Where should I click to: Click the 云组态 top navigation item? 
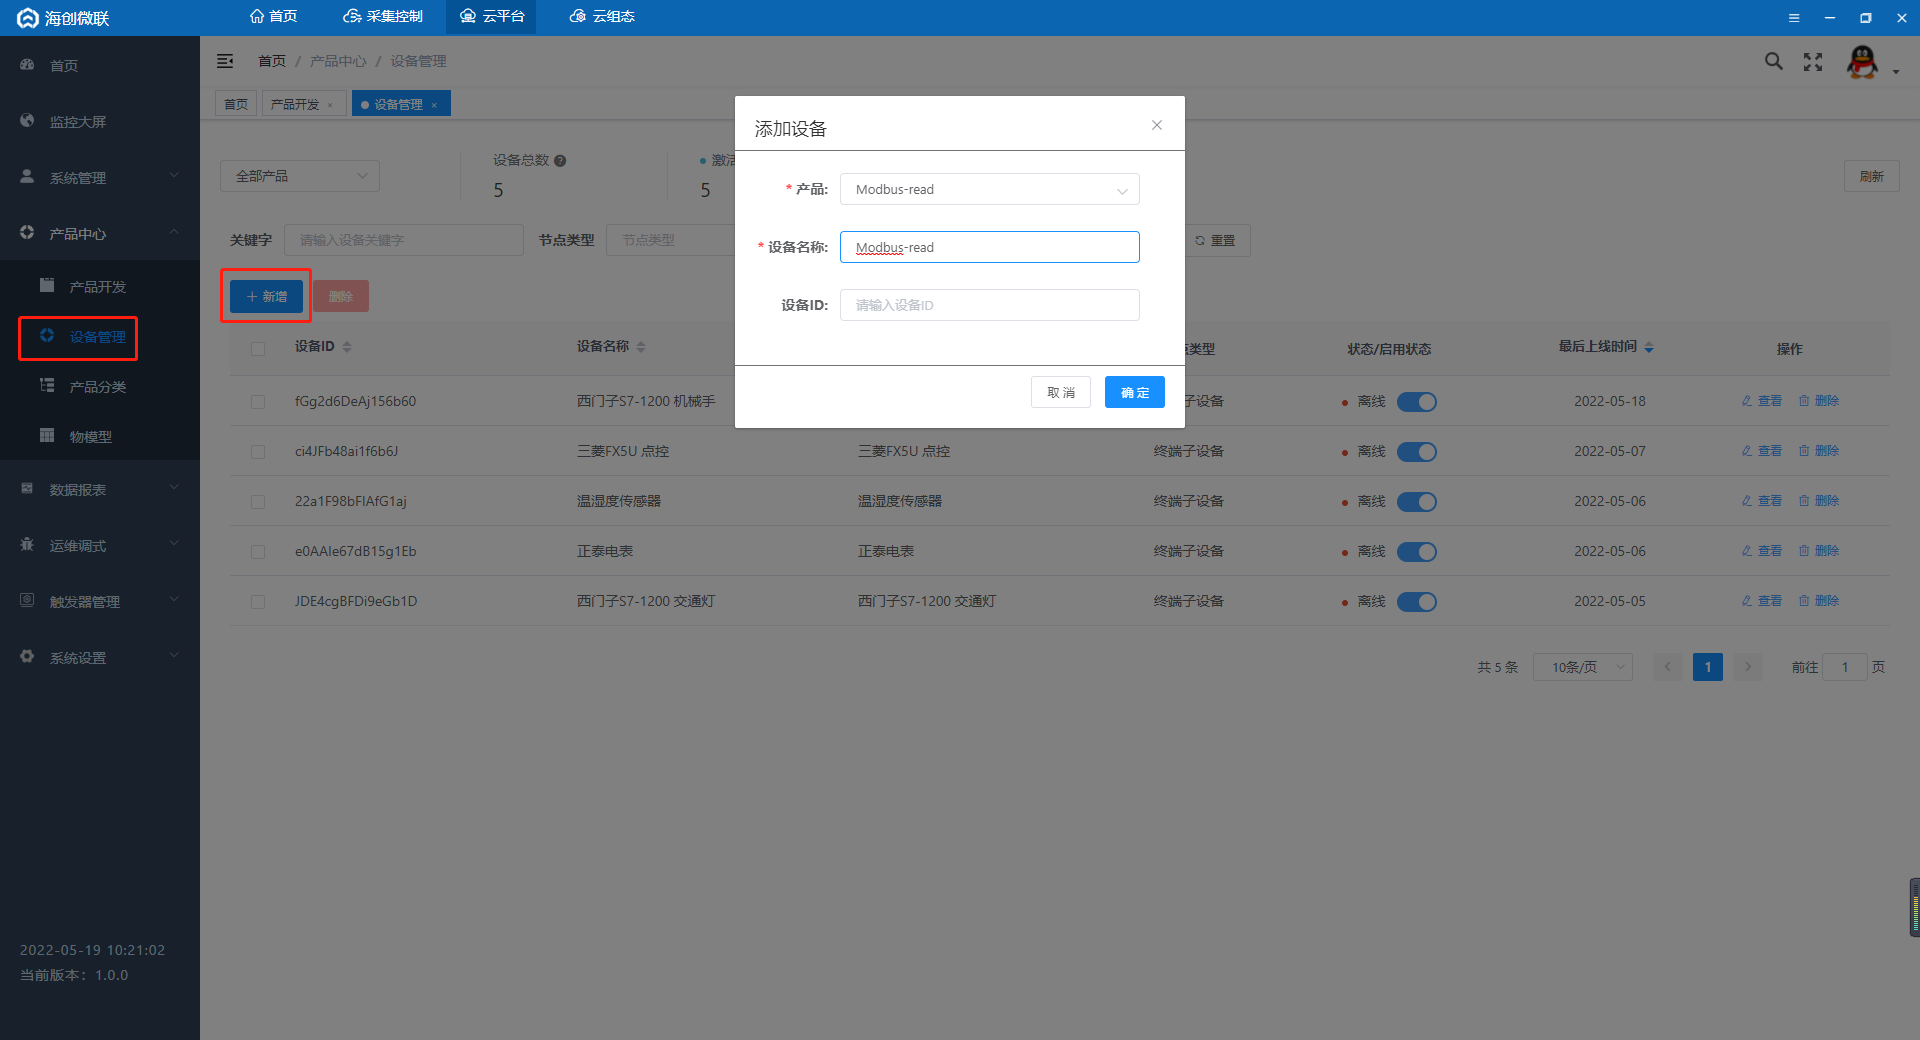pos(602,17)
